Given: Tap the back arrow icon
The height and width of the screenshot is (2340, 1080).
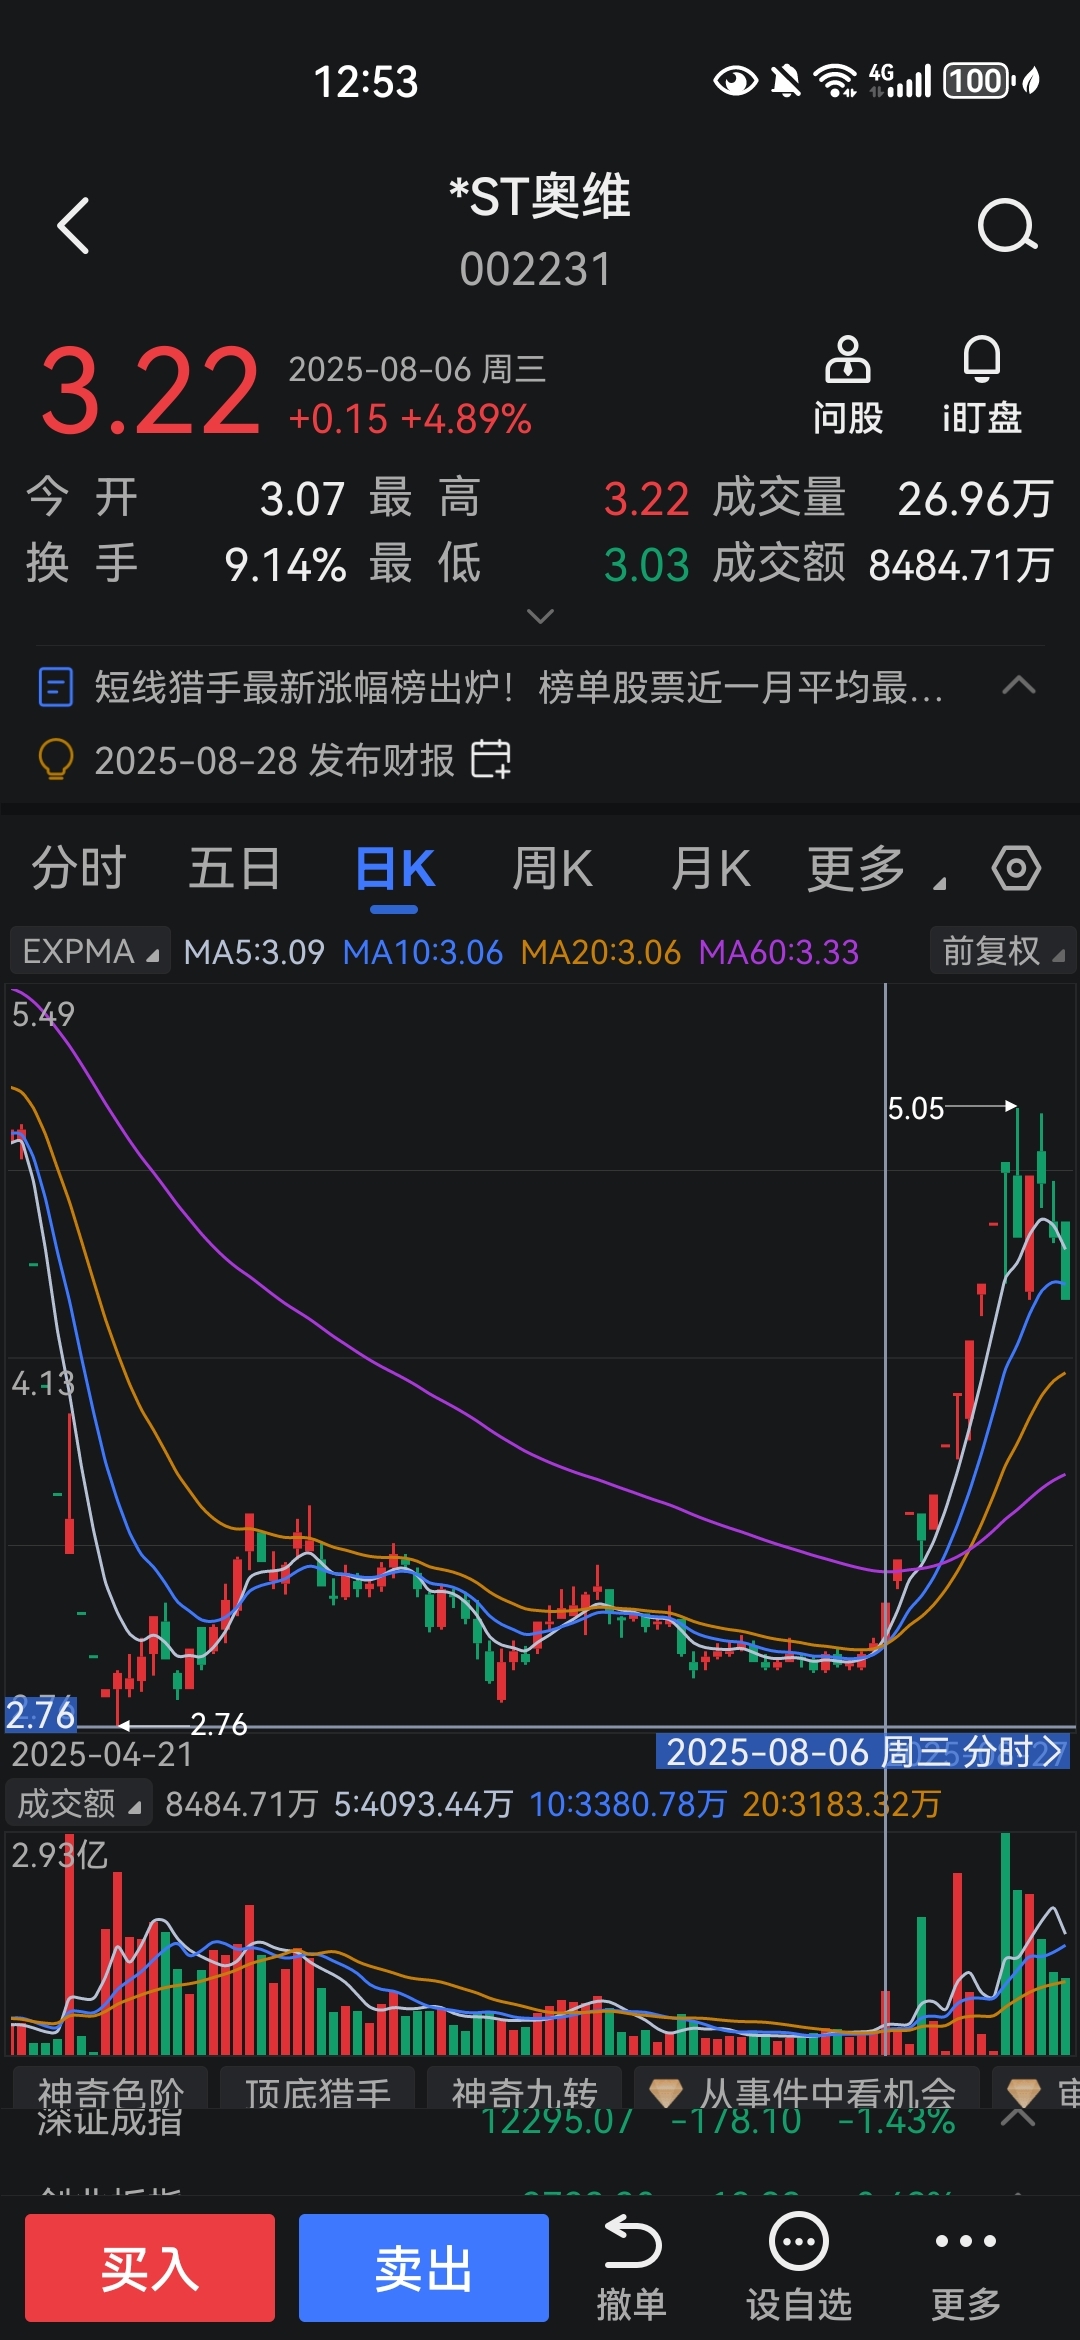Looking at the screenshot, I should click(x=74, y=225).
